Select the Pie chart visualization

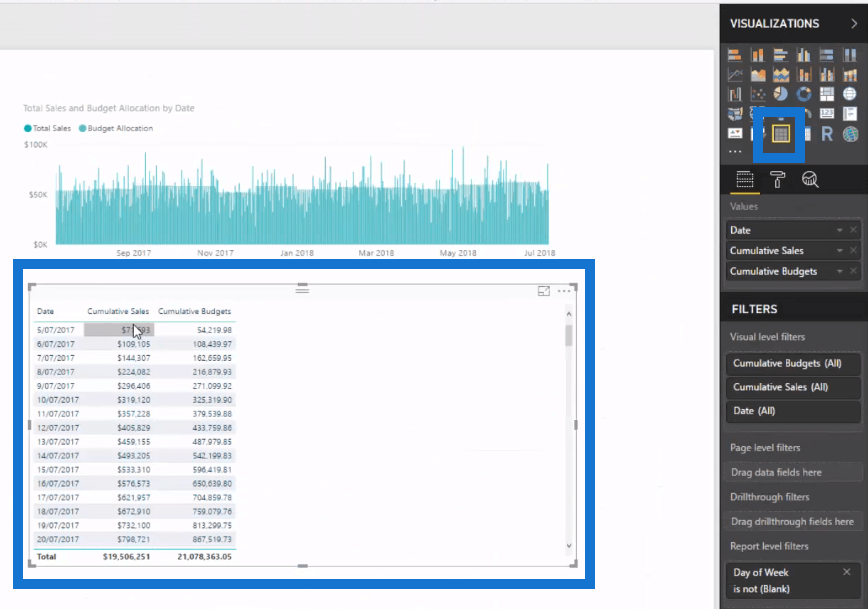point(781,94)
